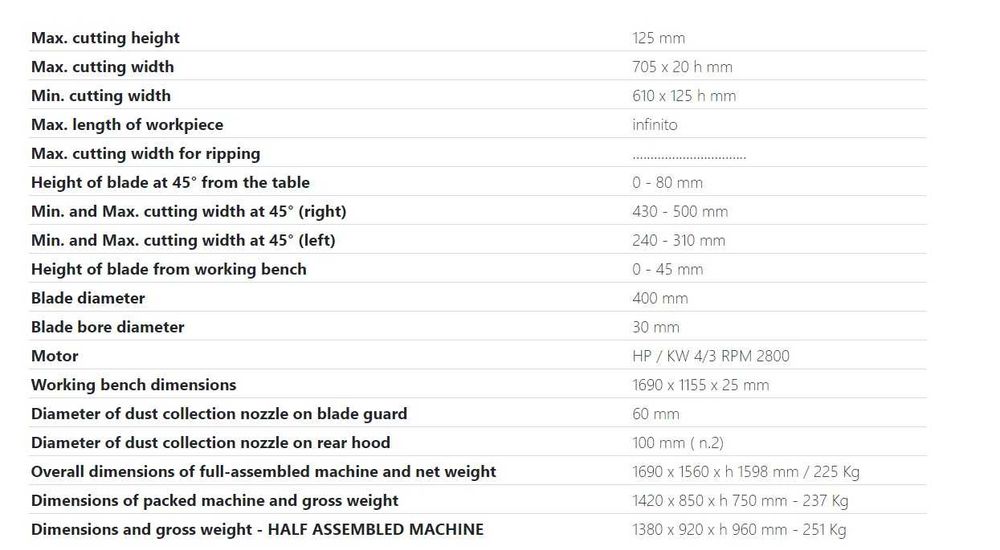Image resolution: width=1000 pixels, height=550 pixels.
Task: Click the "Blade bore diameter" label
Action: pos(107,328)
